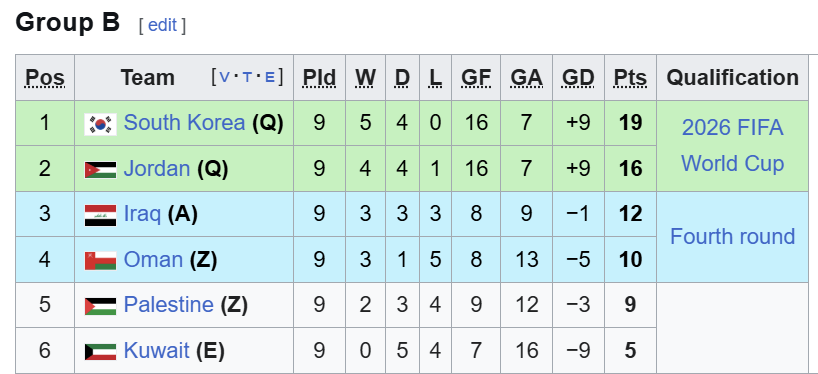Open the 2026 FIFA World Cup link
818x374 pixels.
coord(732,146)
